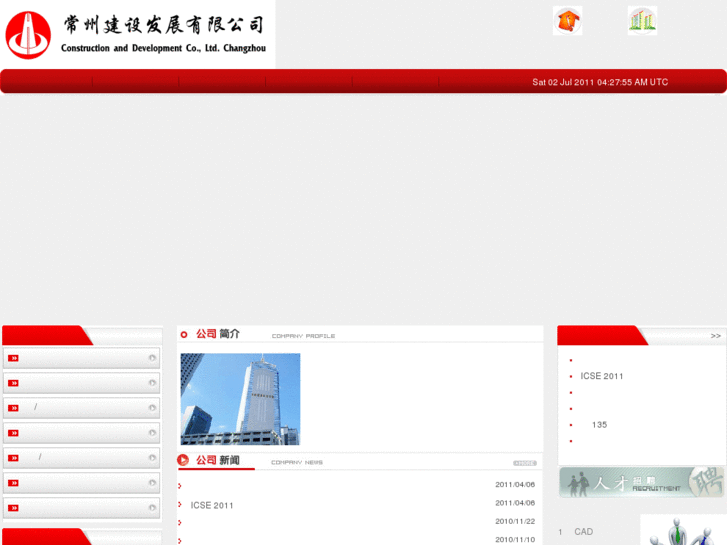Viewport: 727px width, 545px height.
Task: Click the COMPANY NEWS subtitle text
Action: tap(297, 462)
